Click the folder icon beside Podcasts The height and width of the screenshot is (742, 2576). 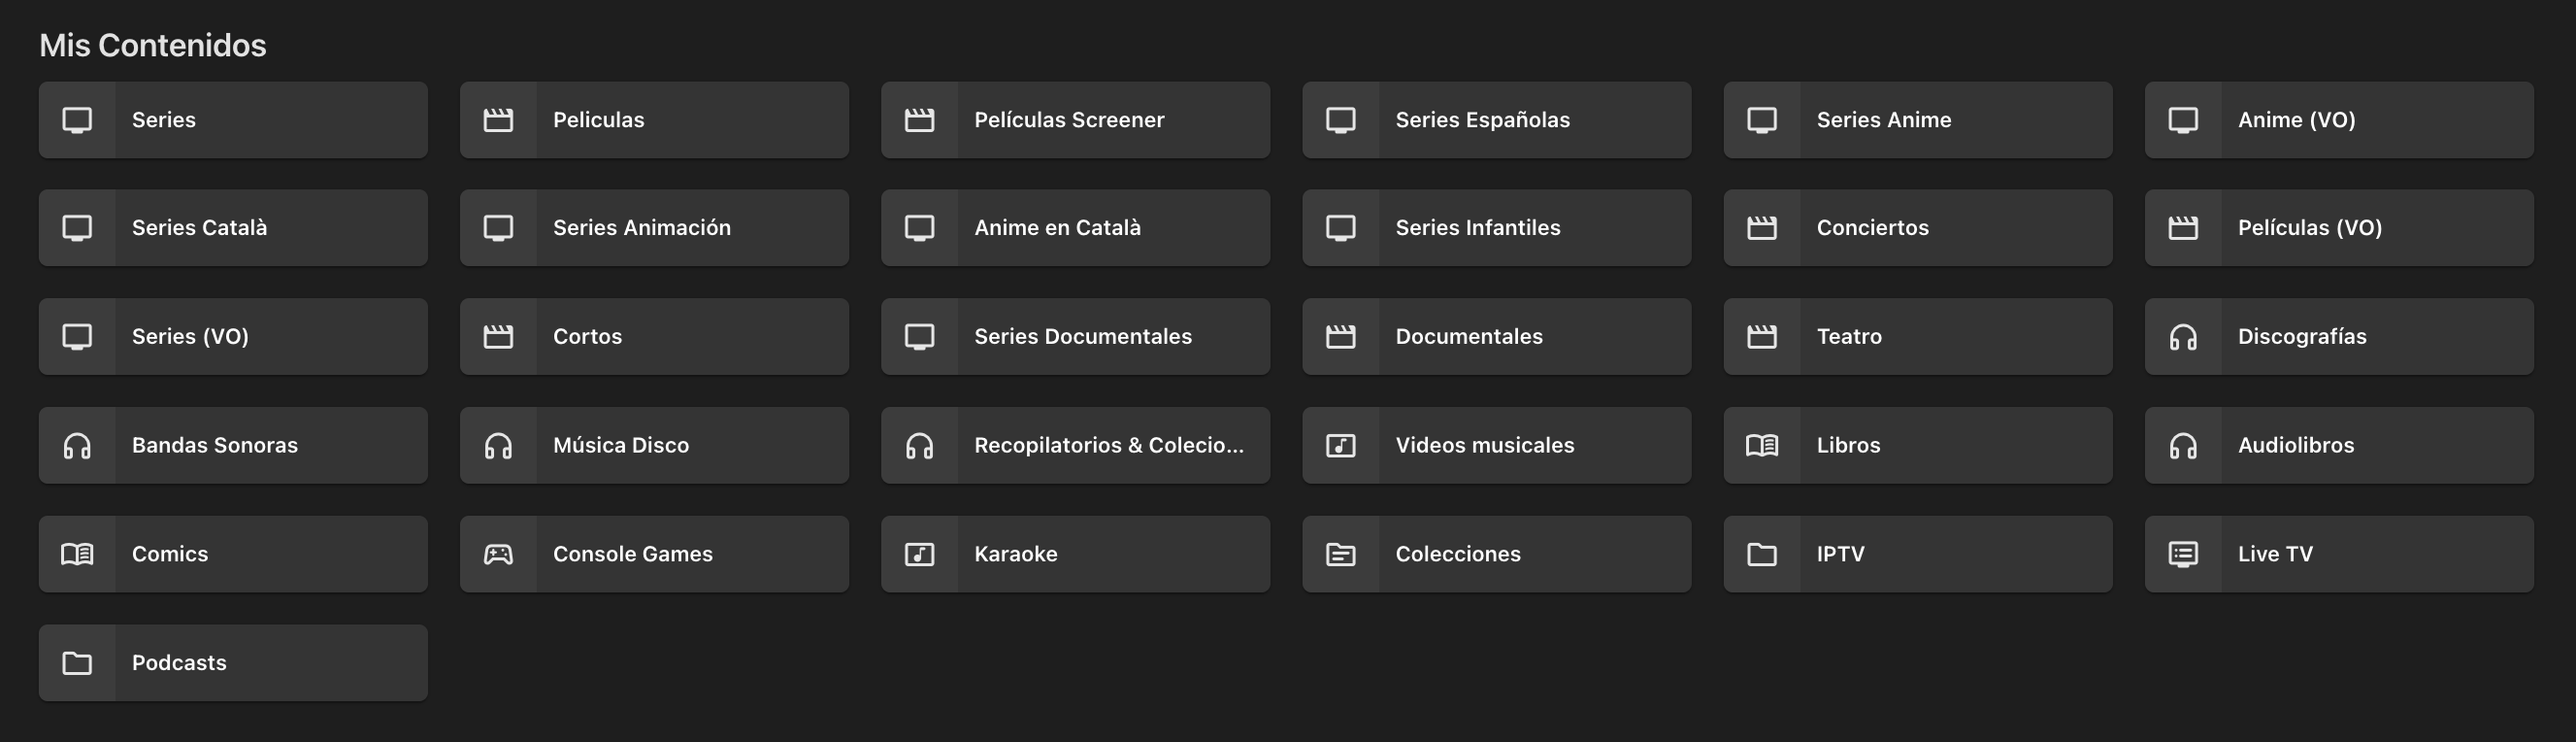coord(77,663)
